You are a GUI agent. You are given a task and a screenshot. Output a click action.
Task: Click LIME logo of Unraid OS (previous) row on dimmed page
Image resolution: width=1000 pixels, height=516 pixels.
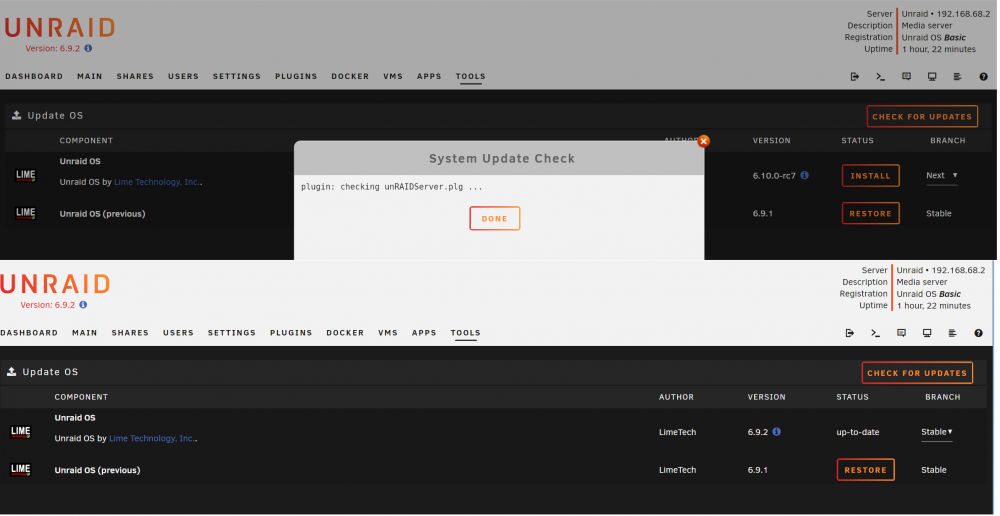[x=26, y=213]
